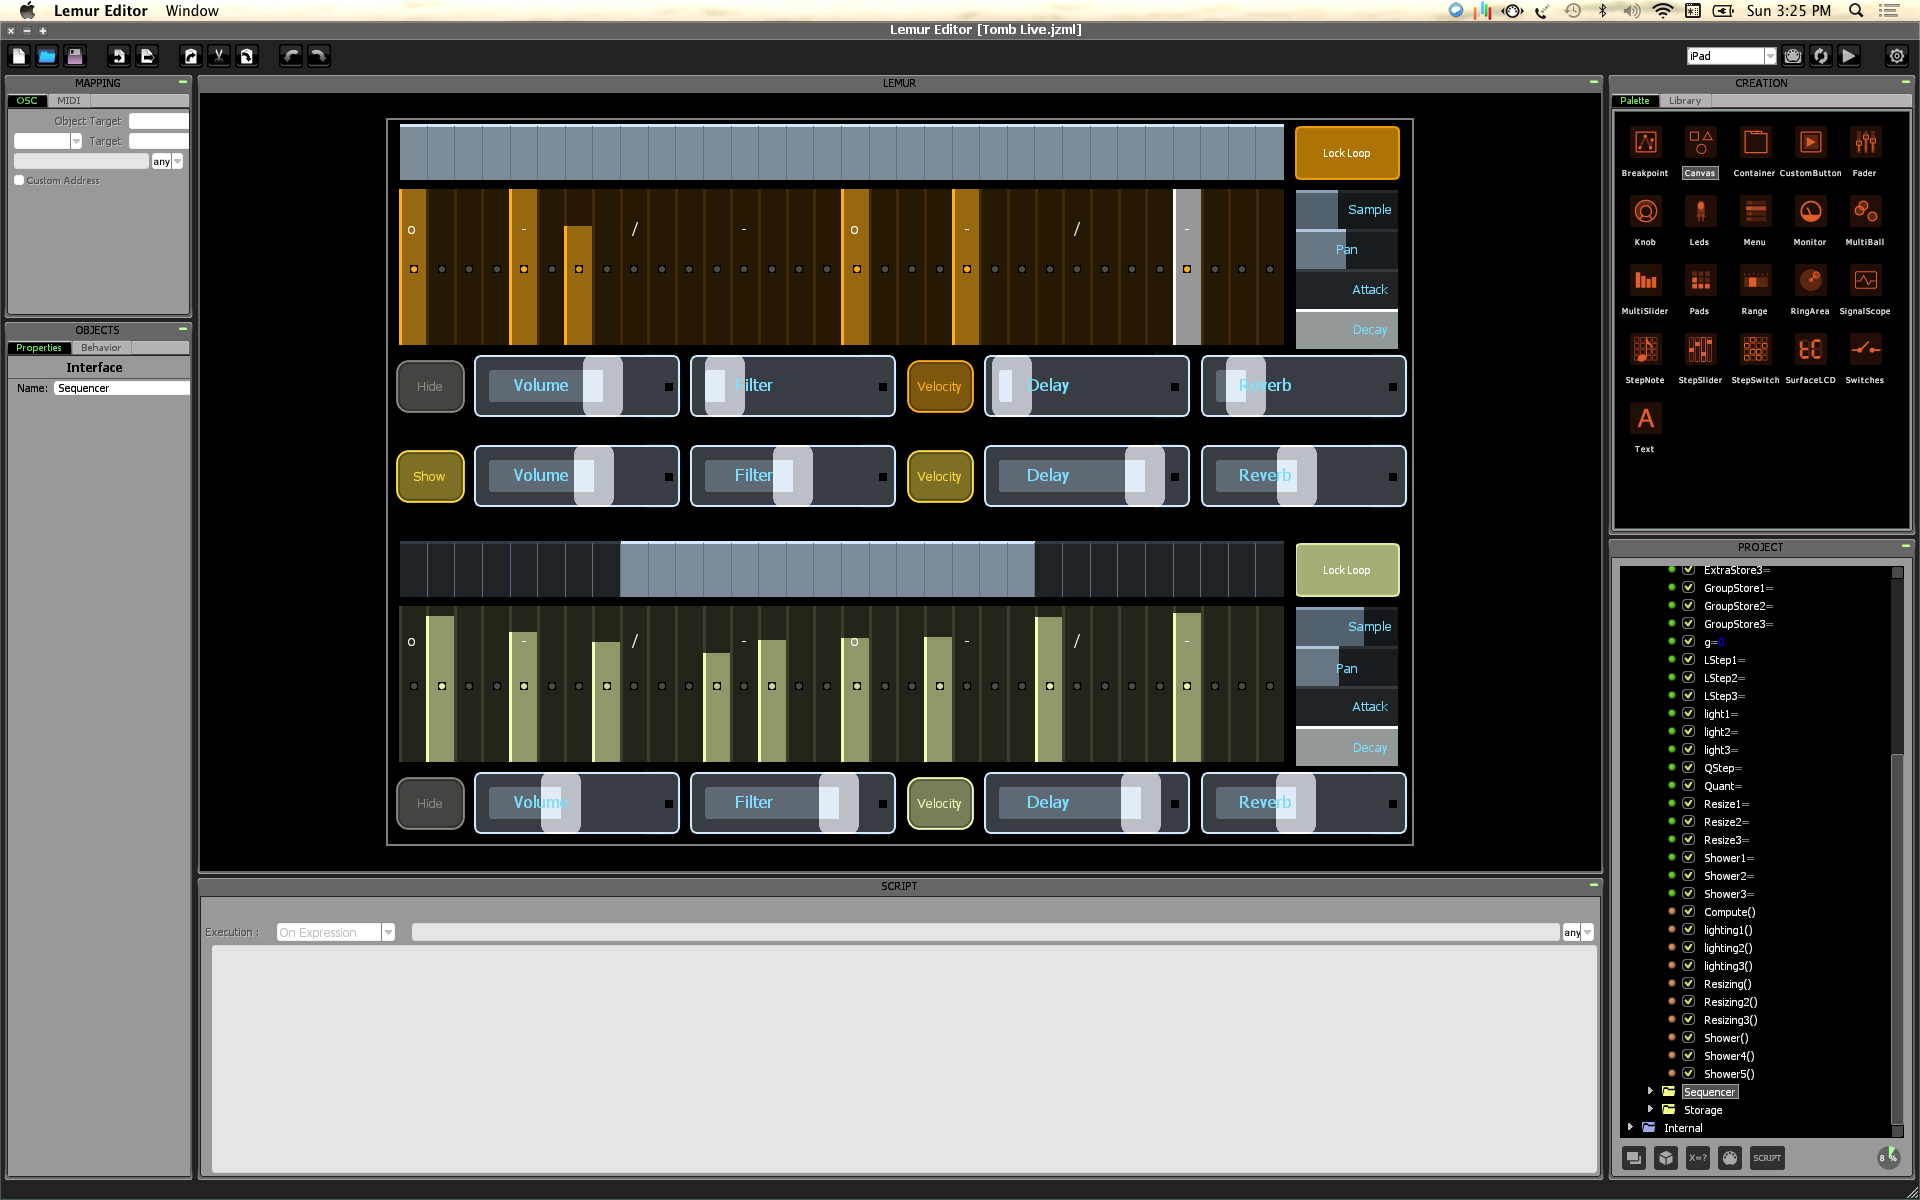Select the Knob object in palette
The height and width of the screenshot is (1200, 1920).
click(1645, 212)
